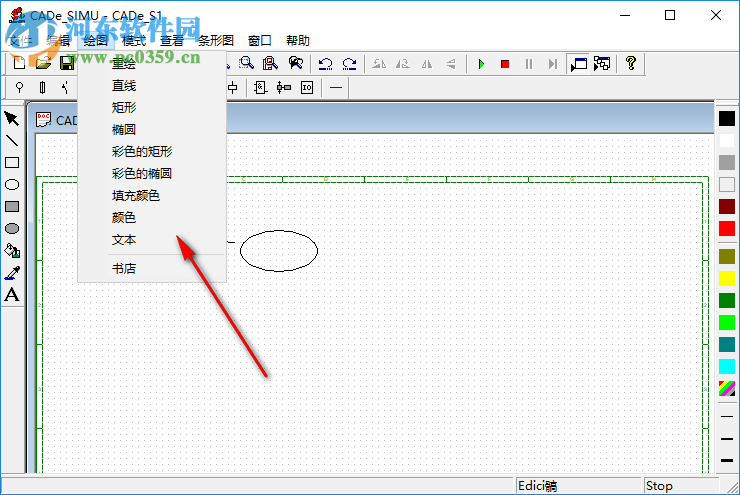The width and height of the screenshot is (740, 495).
Task: Open the 条形图 menu
Action: coord(216,41)
